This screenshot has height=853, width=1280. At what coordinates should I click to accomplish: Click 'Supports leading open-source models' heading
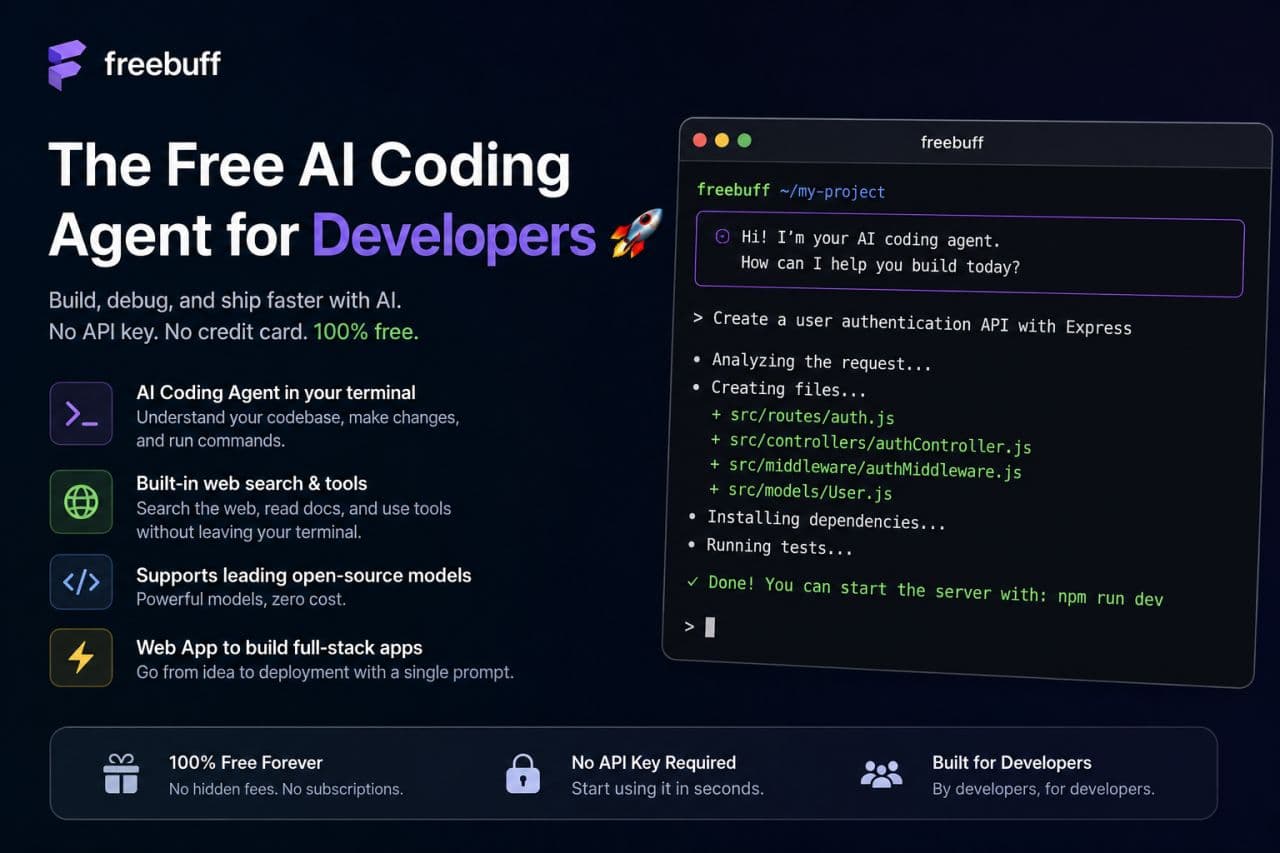point(304,575)
